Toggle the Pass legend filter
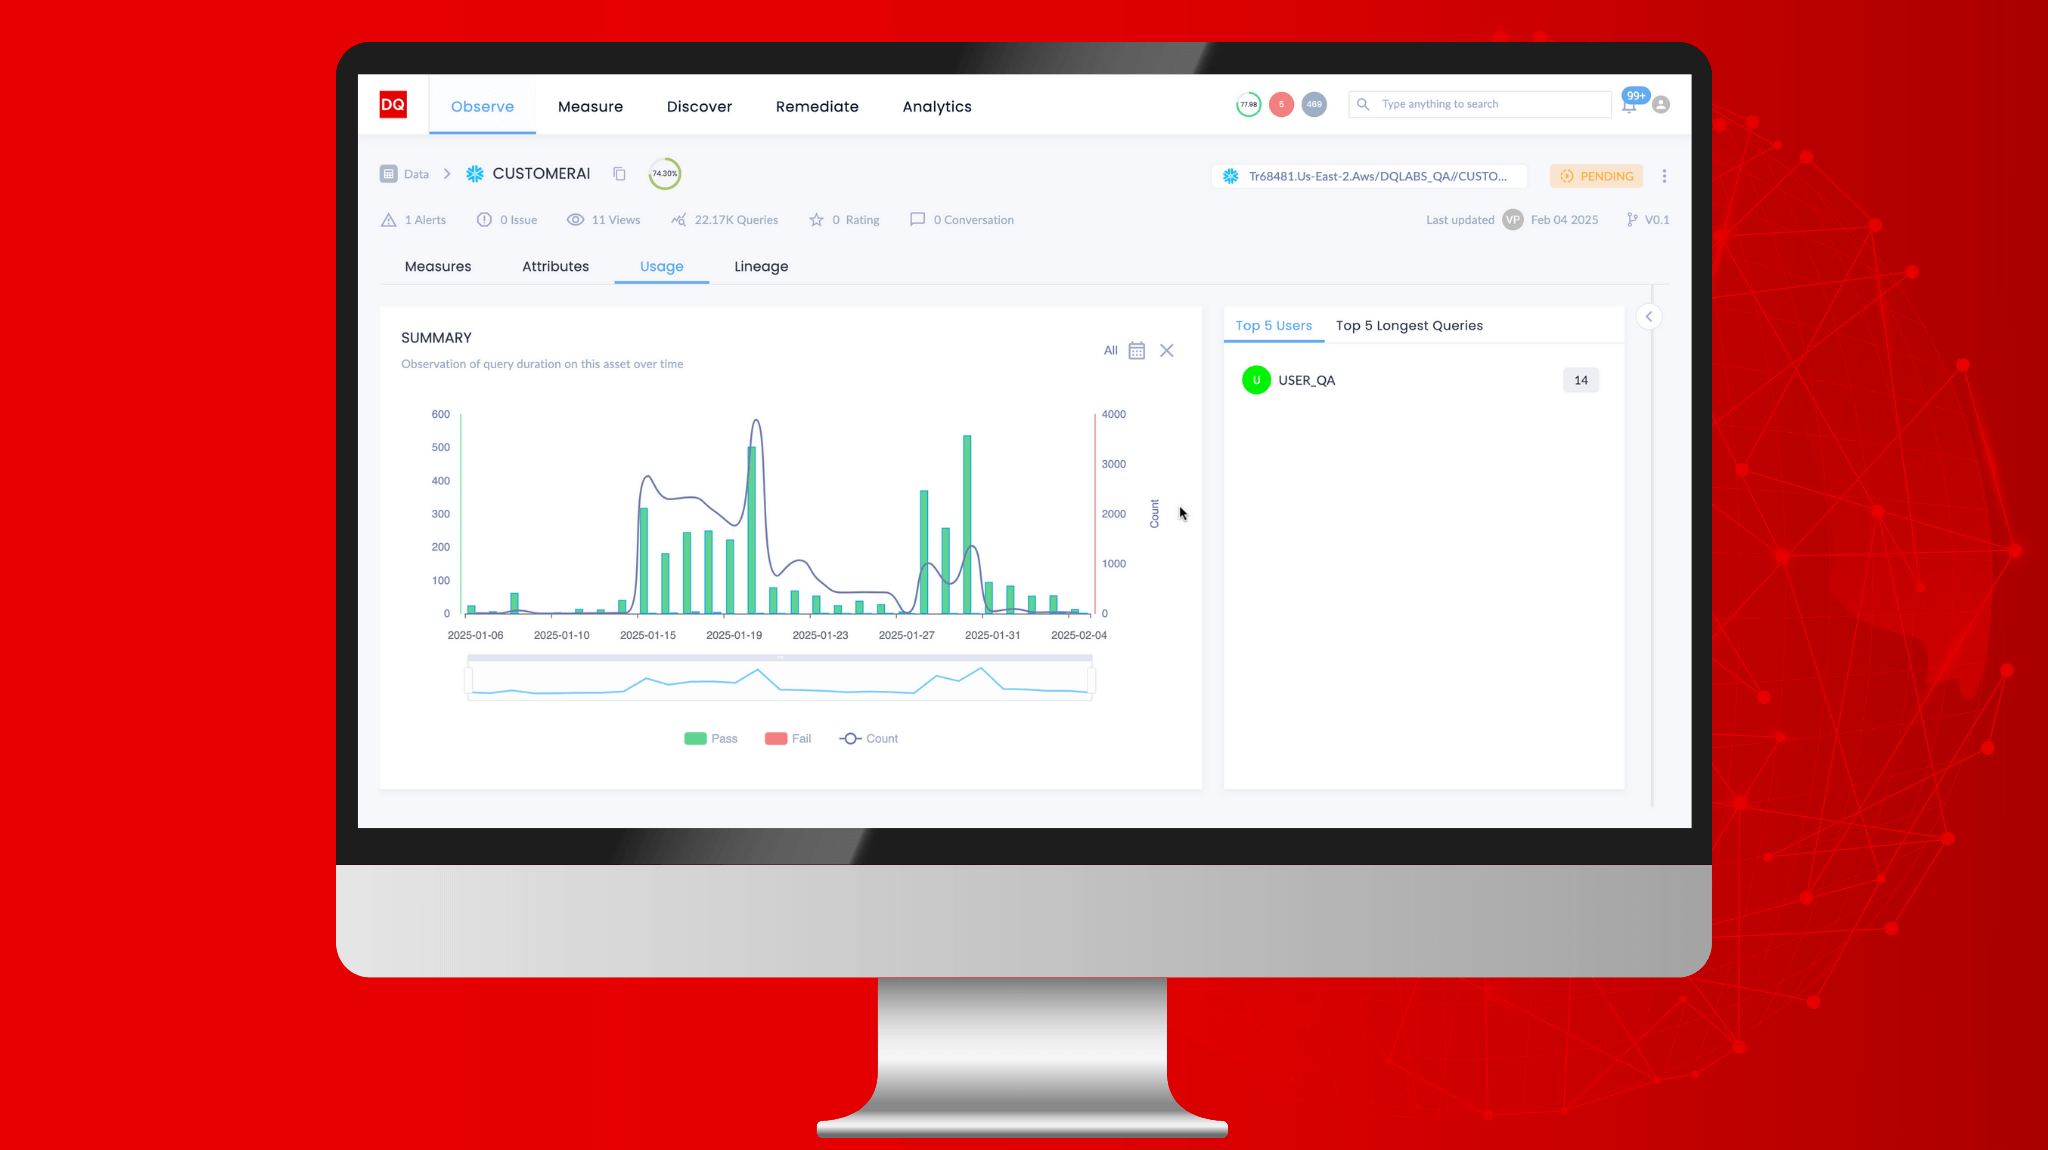 pyautogui.click(x=712, y=738)
